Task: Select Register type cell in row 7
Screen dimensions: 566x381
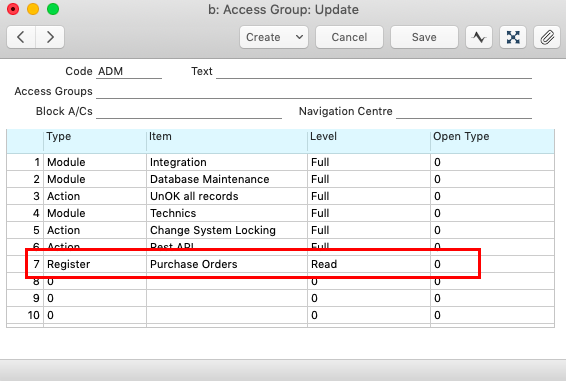Action: coord(95,264)
